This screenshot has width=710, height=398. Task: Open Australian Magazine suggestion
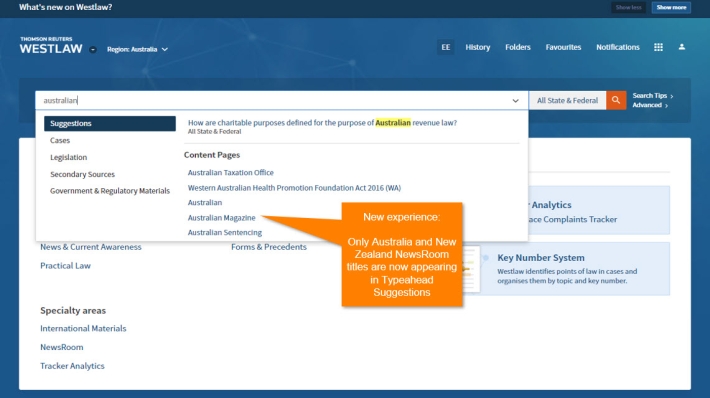point(221,218)
